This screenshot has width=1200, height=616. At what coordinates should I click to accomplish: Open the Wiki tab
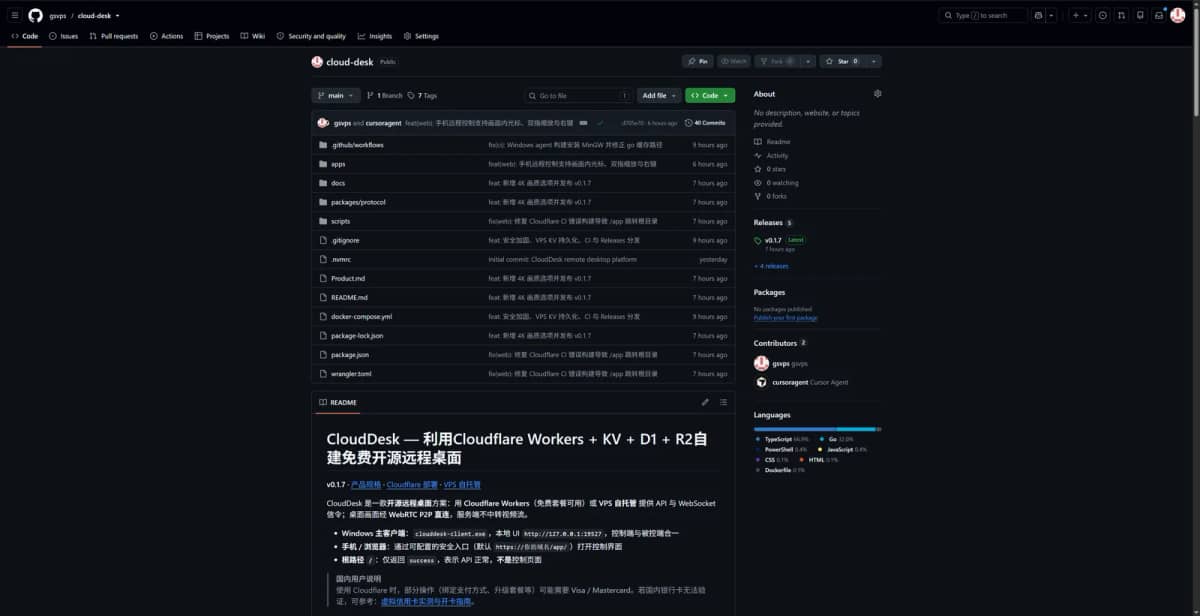[x=253, y=36]
